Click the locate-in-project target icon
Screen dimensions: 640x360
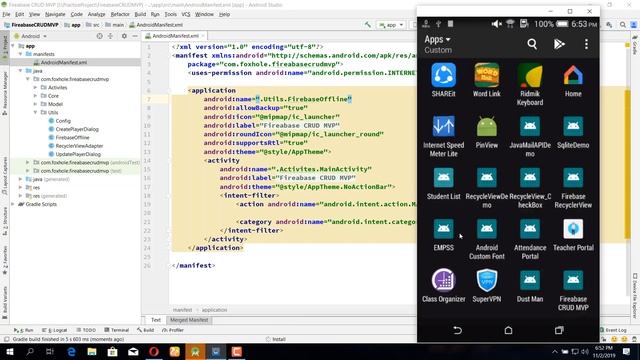pos(99,36)
